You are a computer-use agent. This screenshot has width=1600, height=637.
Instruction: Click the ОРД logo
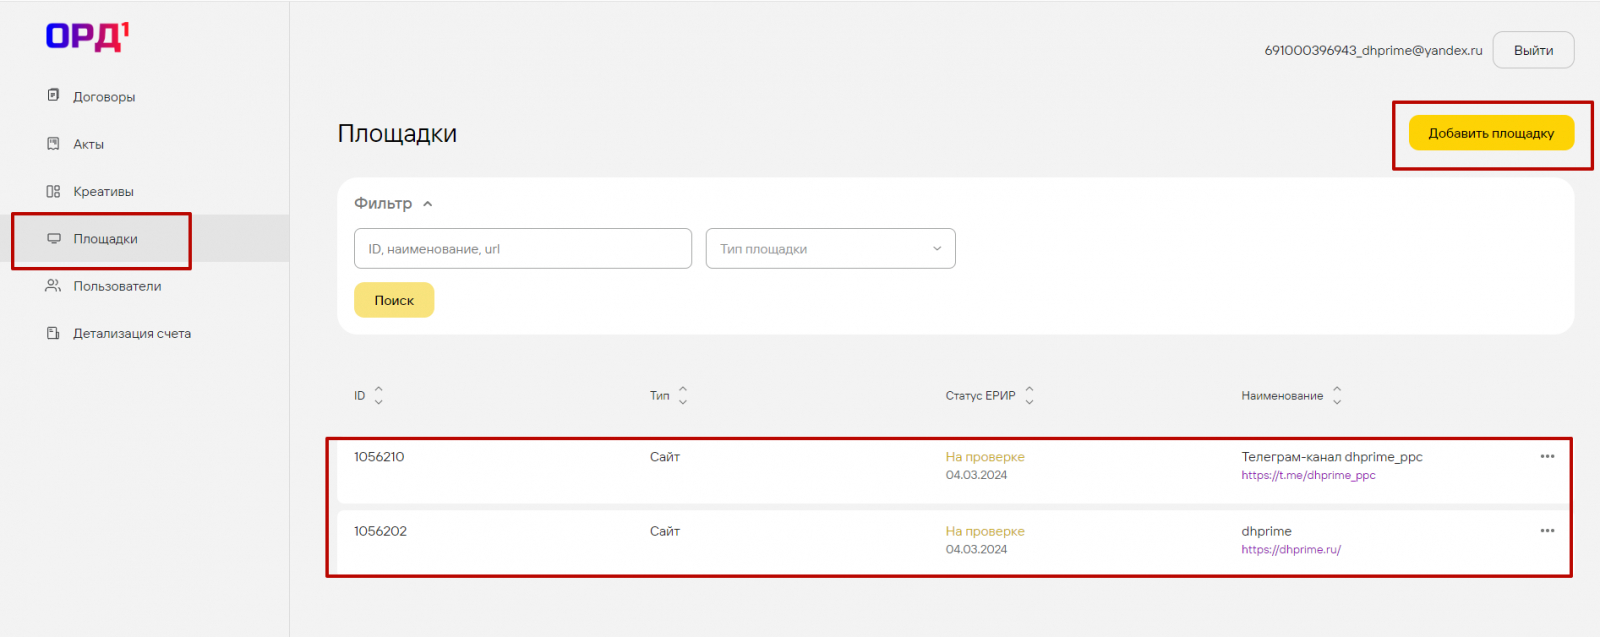tap(87, 37)
